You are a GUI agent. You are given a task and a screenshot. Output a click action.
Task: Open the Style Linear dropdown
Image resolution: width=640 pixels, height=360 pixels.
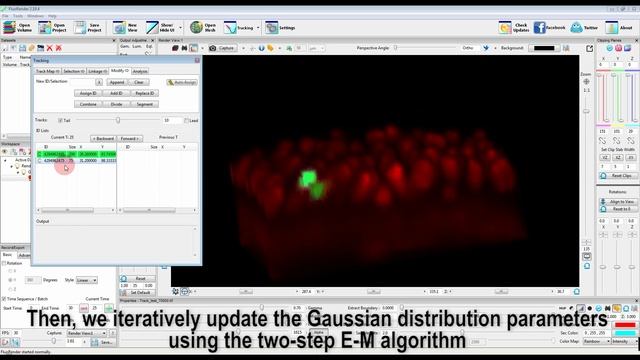coord(87,280)
